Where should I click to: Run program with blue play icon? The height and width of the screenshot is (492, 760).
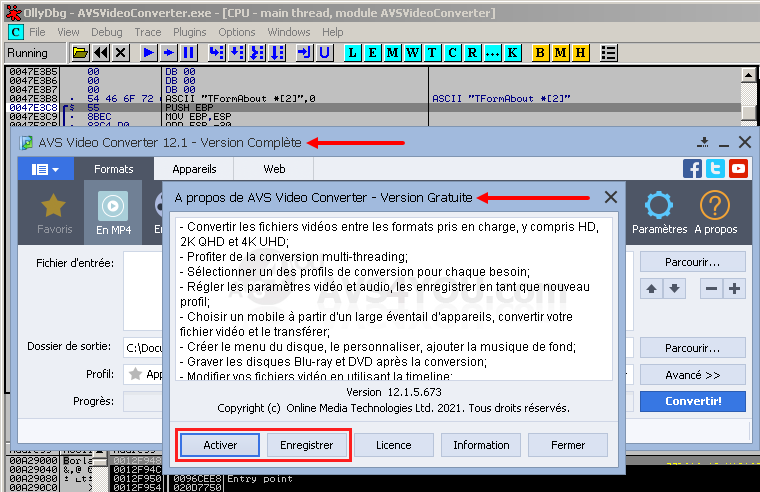pyautogui.click(x=149, y=52)
